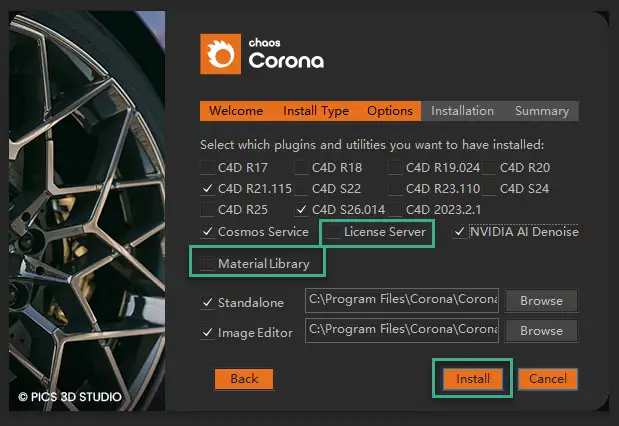
Task: Uncheck the C4D R21.115 plugin
Action: [207, 188]
